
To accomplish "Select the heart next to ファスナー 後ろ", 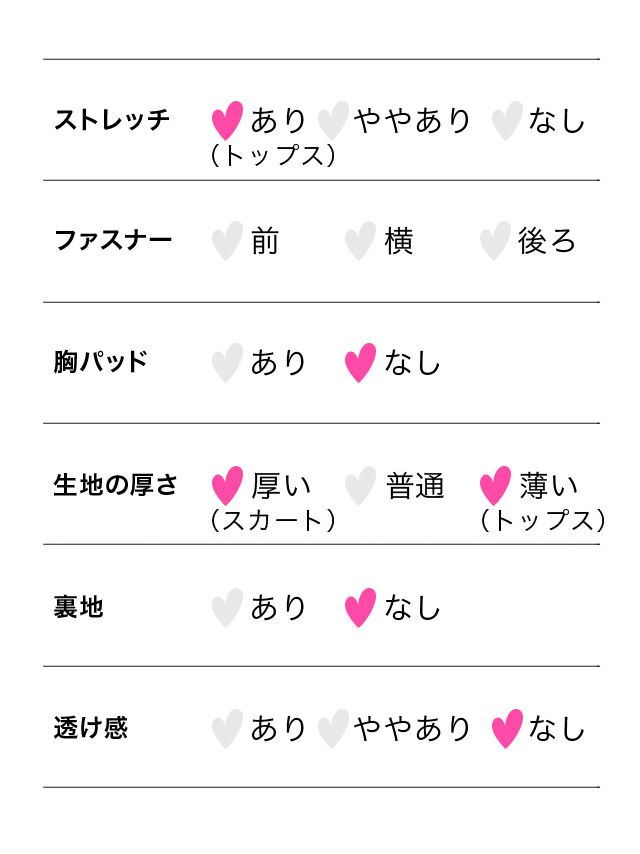I will click(494, 241).
